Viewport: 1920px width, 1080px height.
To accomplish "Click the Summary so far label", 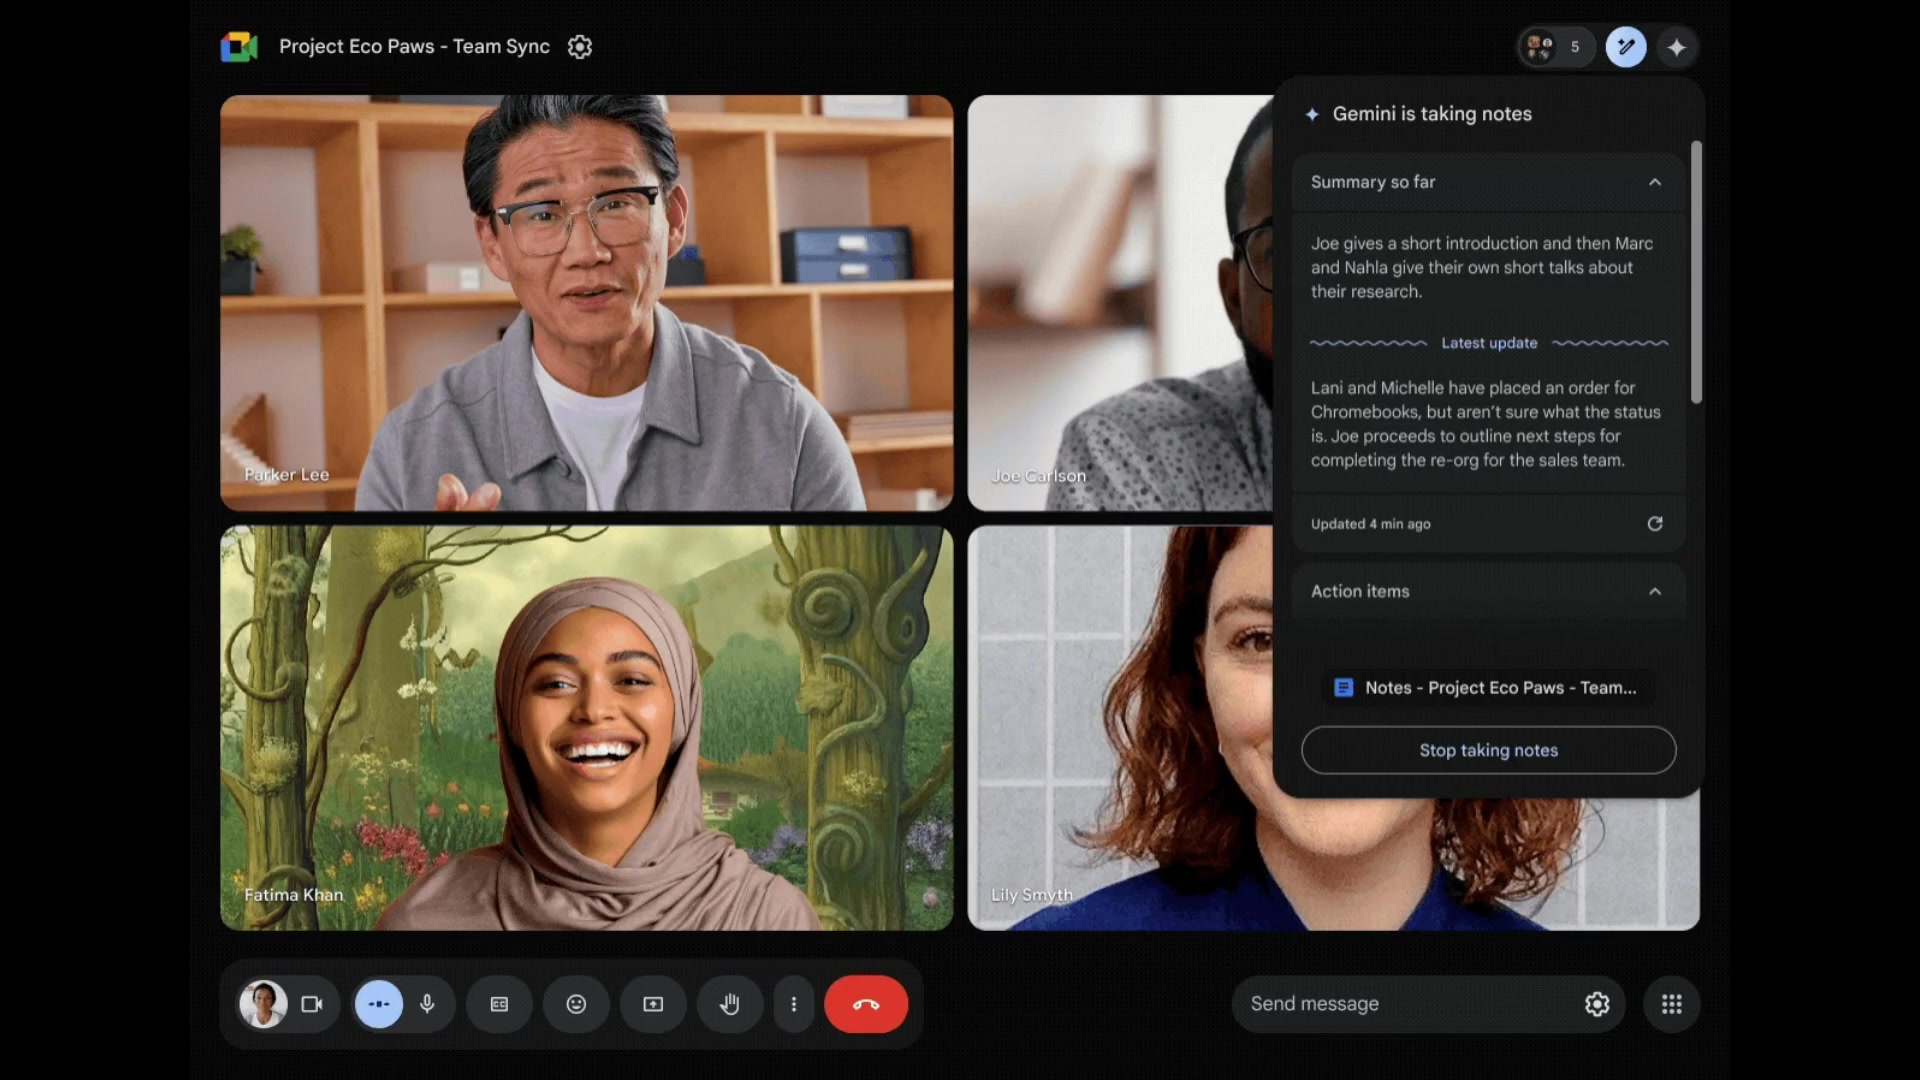I will pos(1372,182).
